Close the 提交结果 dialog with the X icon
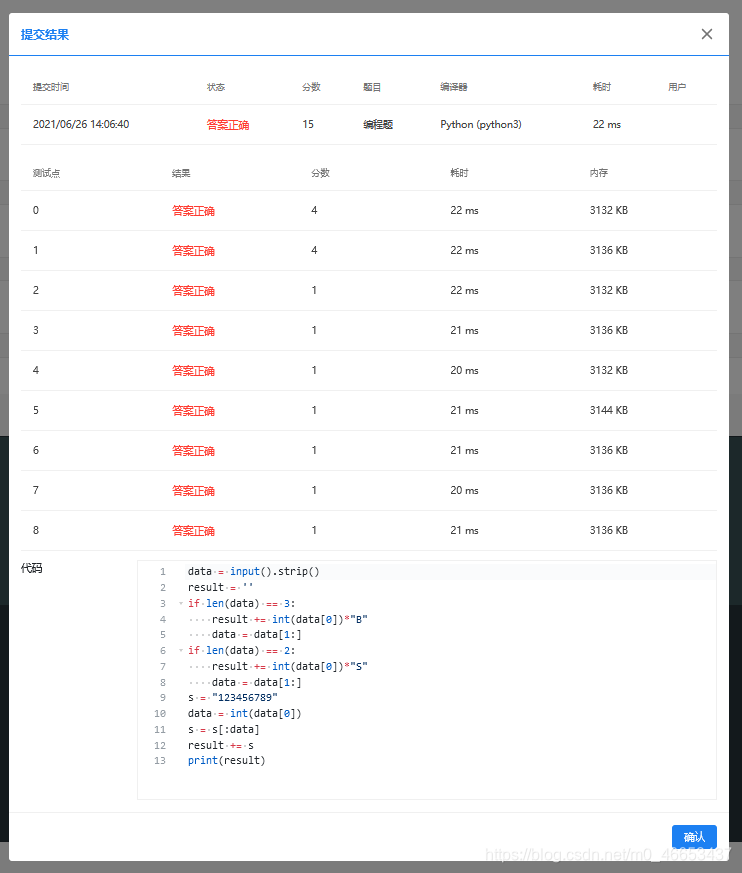The image size is (742, 873). click(706, 34)
